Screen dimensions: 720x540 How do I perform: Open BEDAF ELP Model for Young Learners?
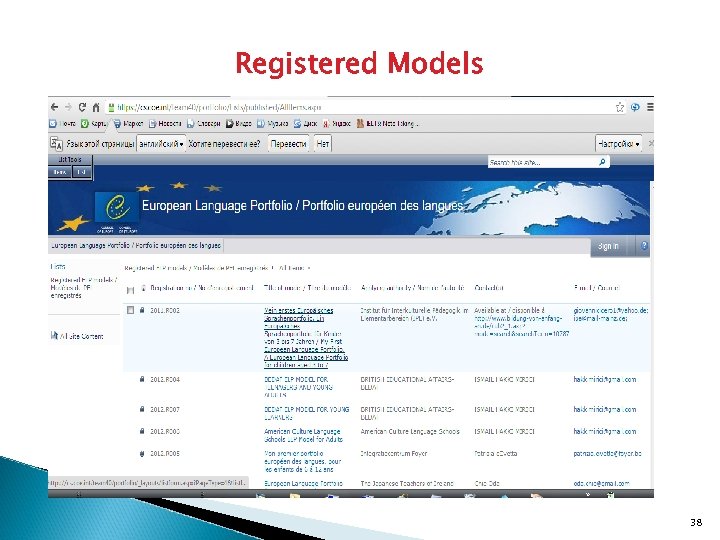(x=307, y=413)
